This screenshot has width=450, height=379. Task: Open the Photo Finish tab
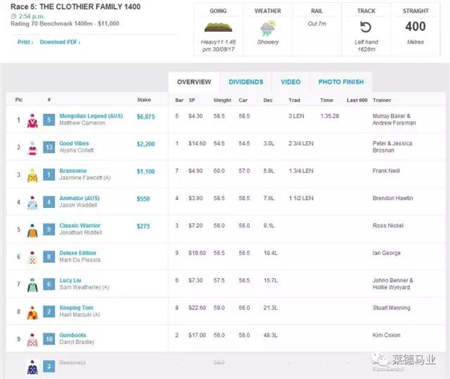(x=341, y=82)
